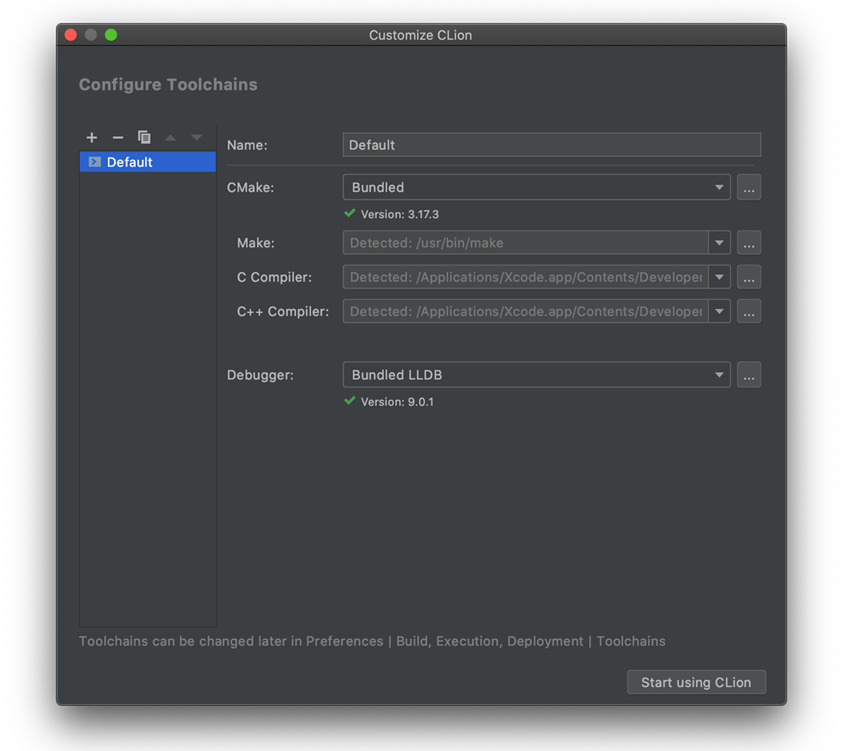
Task: Add a new toolchain with plus icon
Action: (x=92, y=138)
